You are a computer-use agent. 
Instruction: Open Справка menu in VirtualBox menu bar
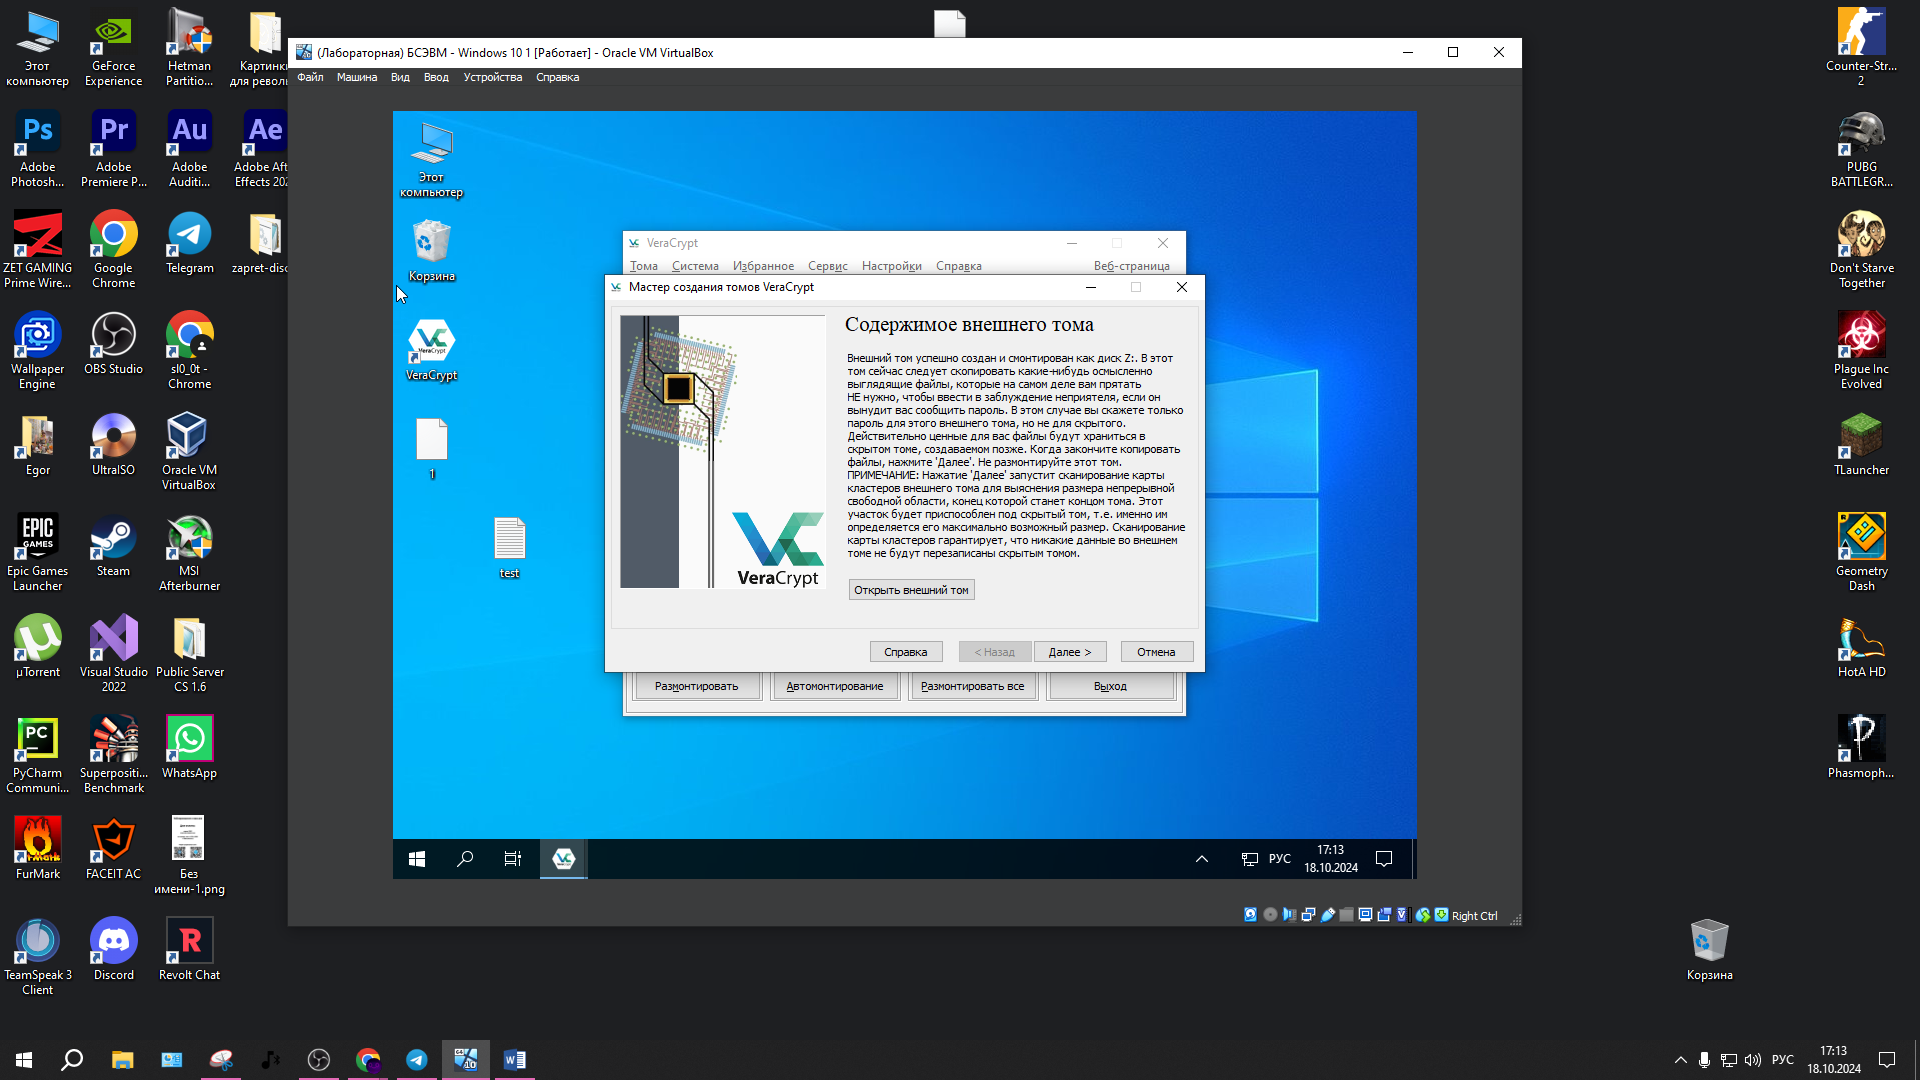pyautogui.click(x=557, y=77)
